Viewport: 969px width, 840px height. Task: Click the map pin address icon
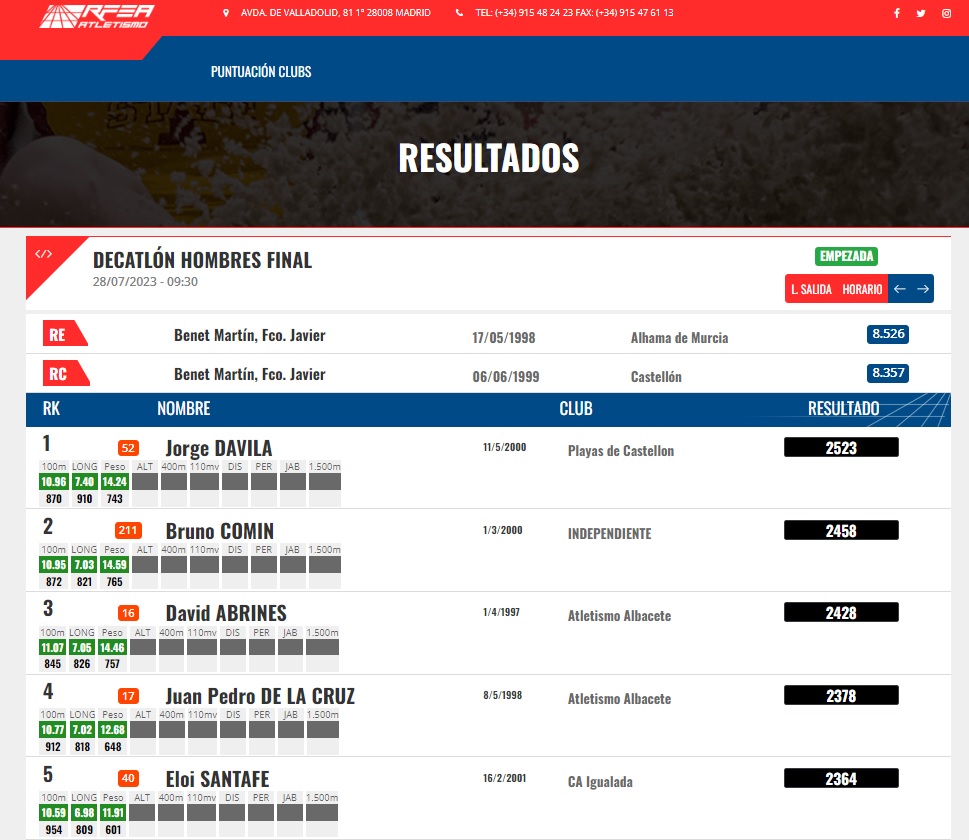[x=226, y=12]
